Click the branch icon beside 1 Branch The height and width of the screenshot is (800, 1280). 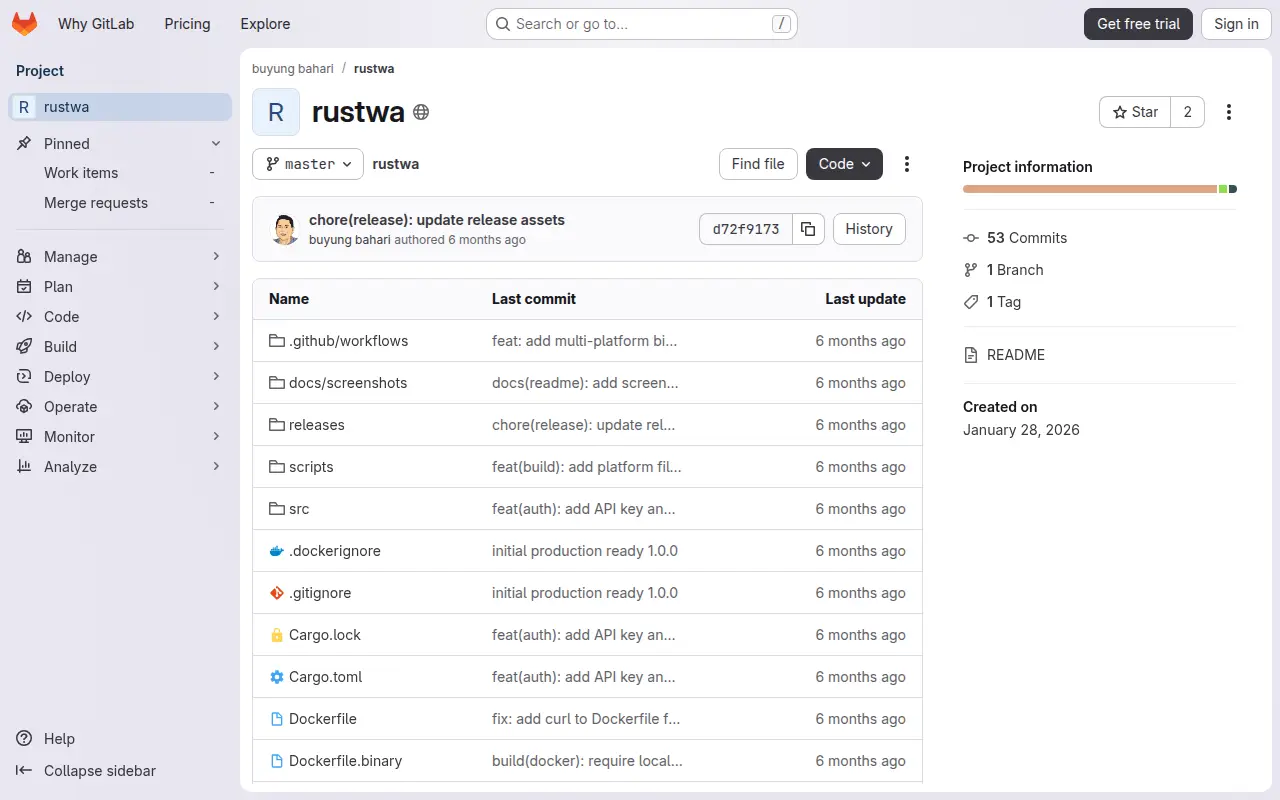971,270
